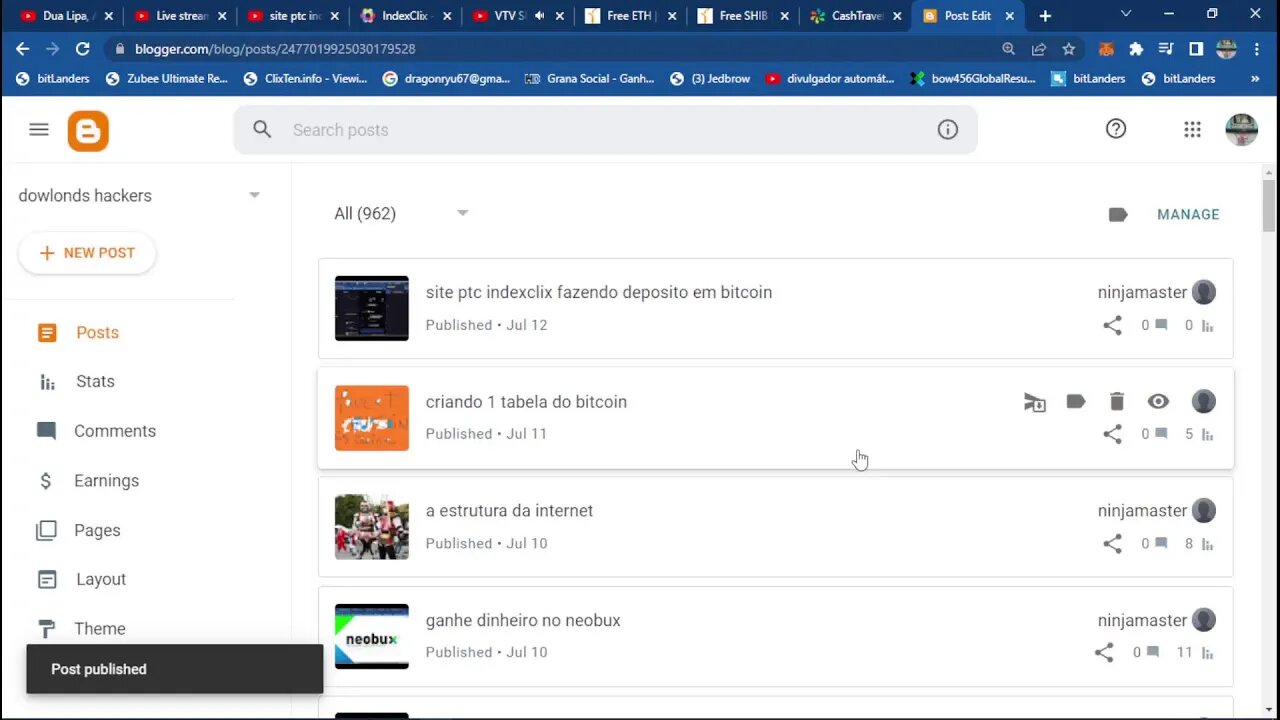Screen dimensions: 1280x720
Task: Open post 'a estrutura da internet'
Action: pyautogui.click(x=509, y=511)
